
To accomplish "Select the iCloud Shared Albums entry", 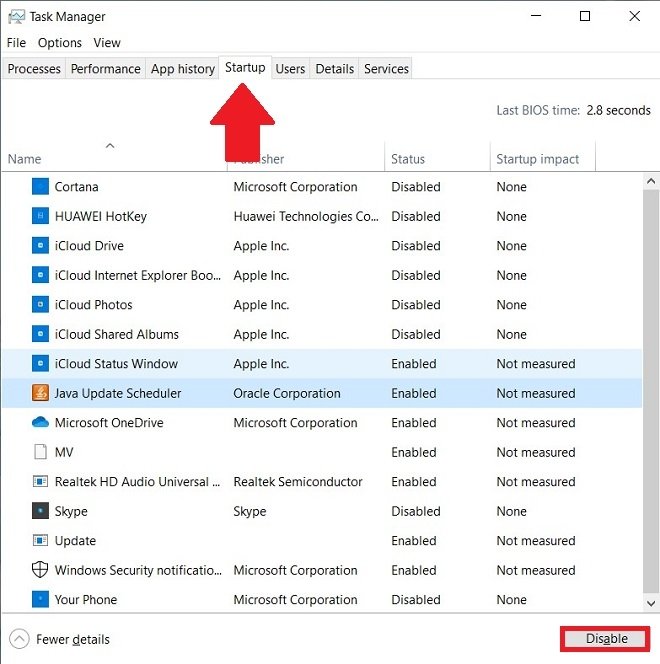I will click(116, 335).
